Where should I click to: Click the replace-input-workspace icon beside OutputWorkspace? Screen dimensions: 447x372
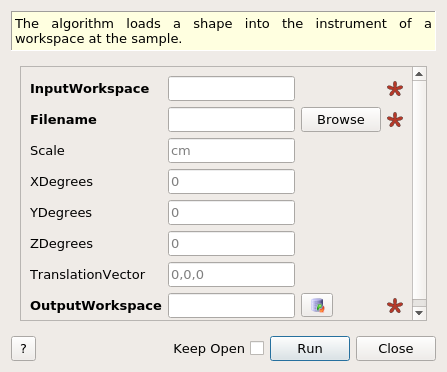tap(317, 305)
